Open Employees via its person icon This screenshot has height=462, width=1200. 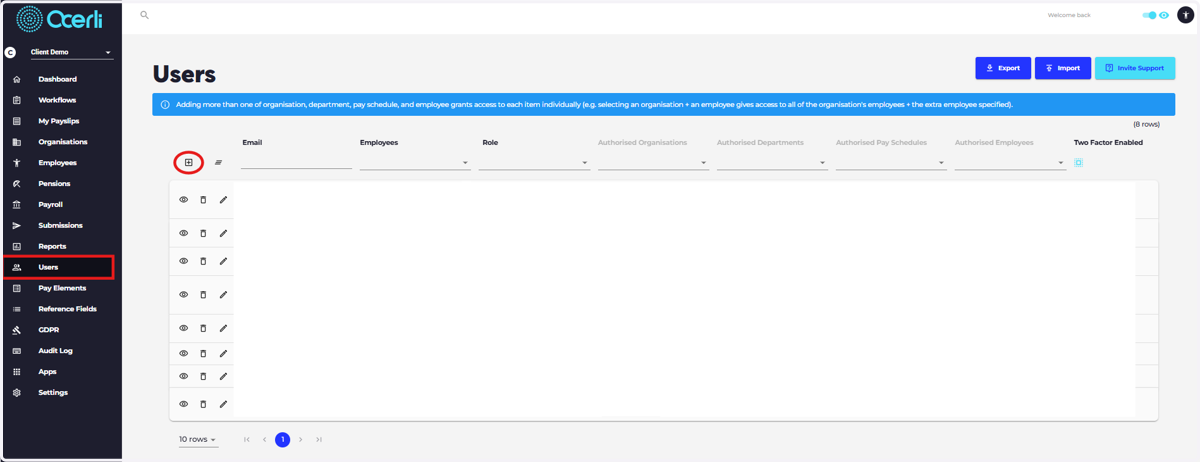tap(17, 163)
